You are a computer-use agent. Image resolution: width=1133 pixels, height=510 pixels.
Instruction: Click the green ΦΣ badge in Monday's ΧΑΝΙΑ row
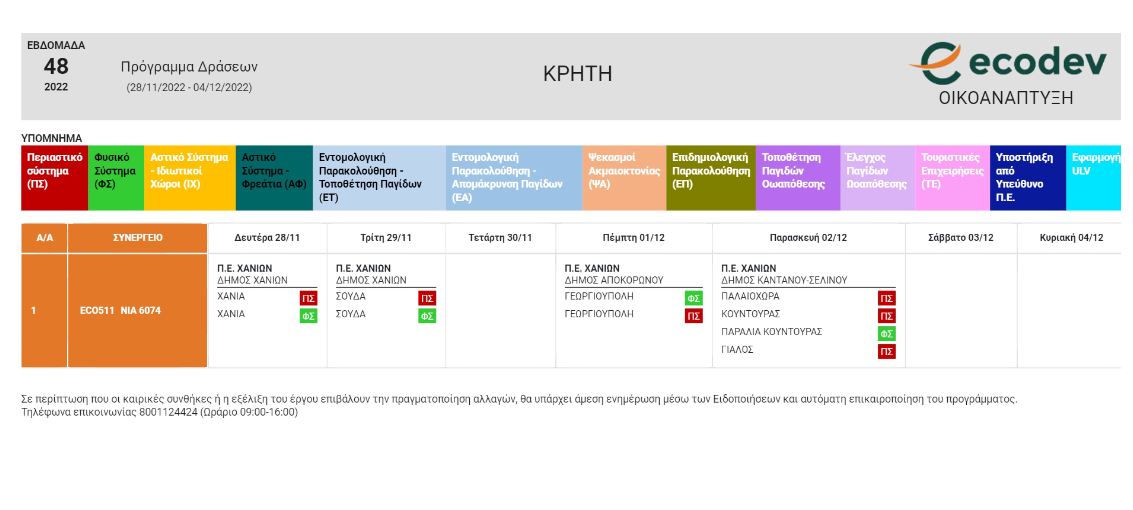[308, 316]
